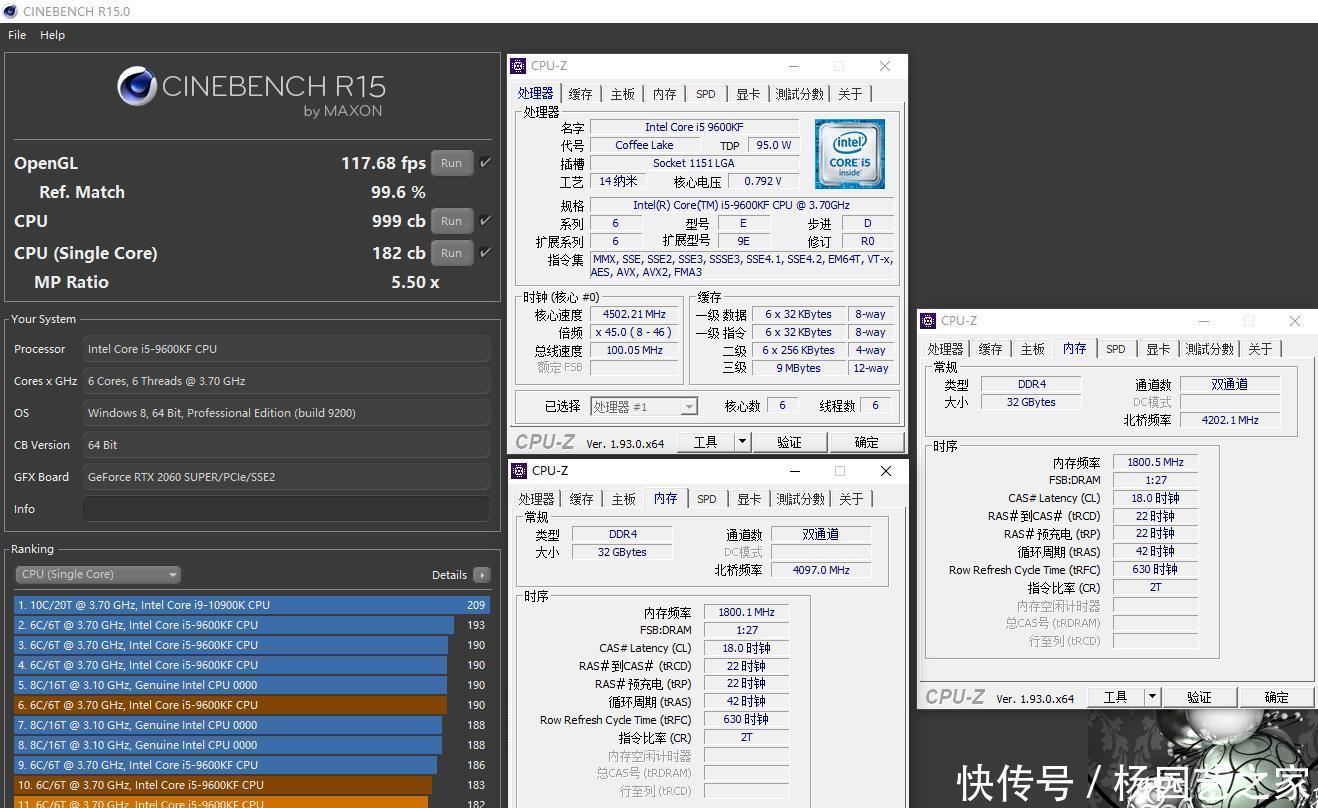Switch to 缓存 tab in right CPU-Z window
The width and height of the screenshot is (1318, 808).
(990, 349)
